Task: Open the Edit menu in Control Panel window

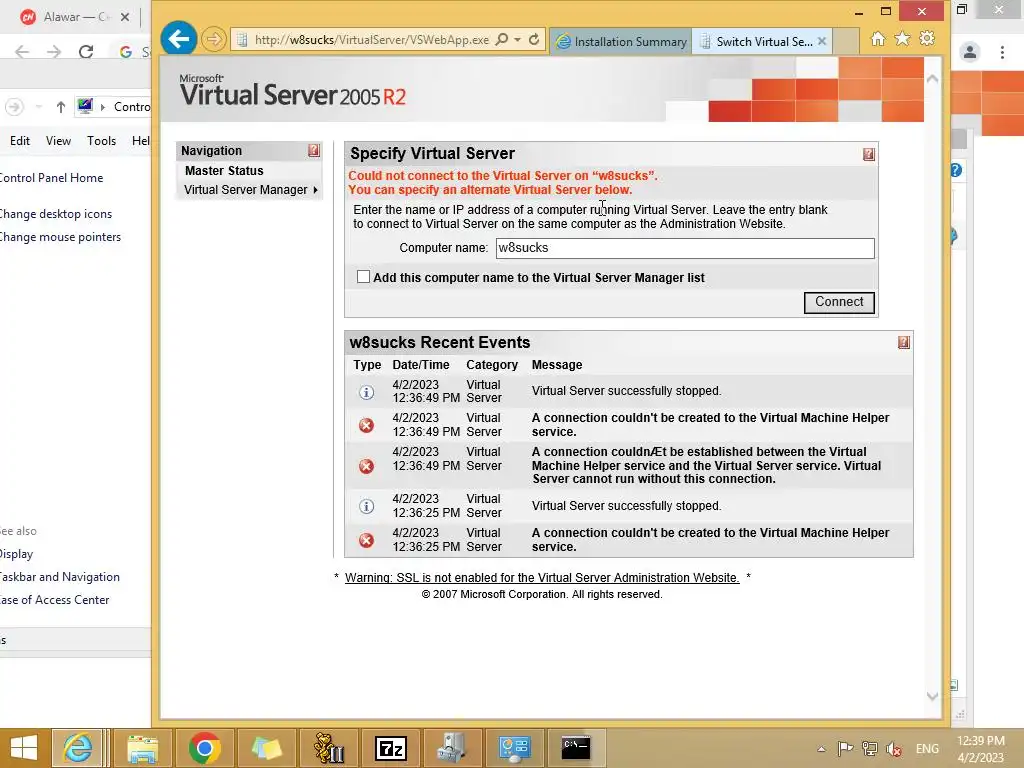Action: coord(20,140)
